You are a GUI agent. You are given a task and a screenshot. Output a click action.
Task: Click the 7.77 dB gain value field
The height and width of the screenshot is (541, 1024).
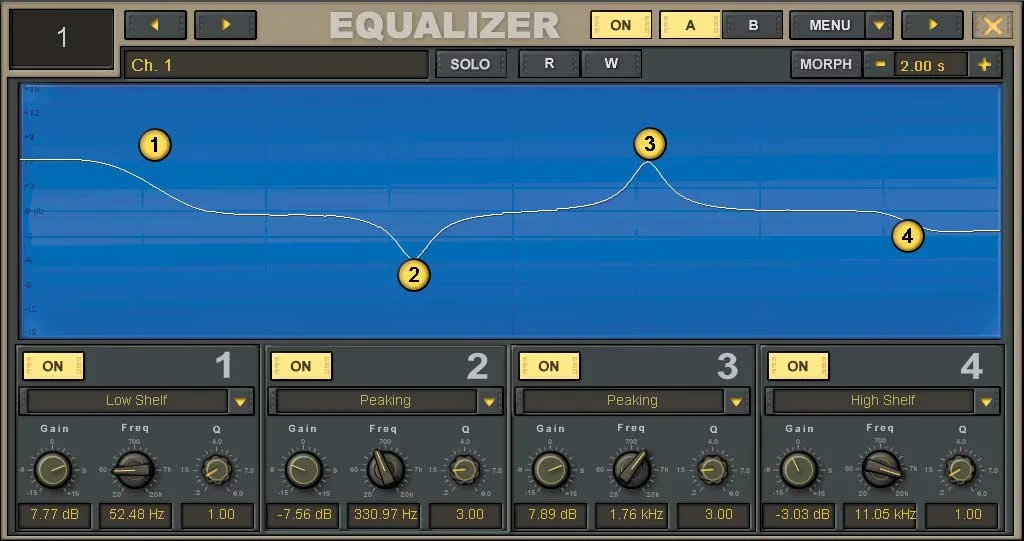tap(54, 515)
